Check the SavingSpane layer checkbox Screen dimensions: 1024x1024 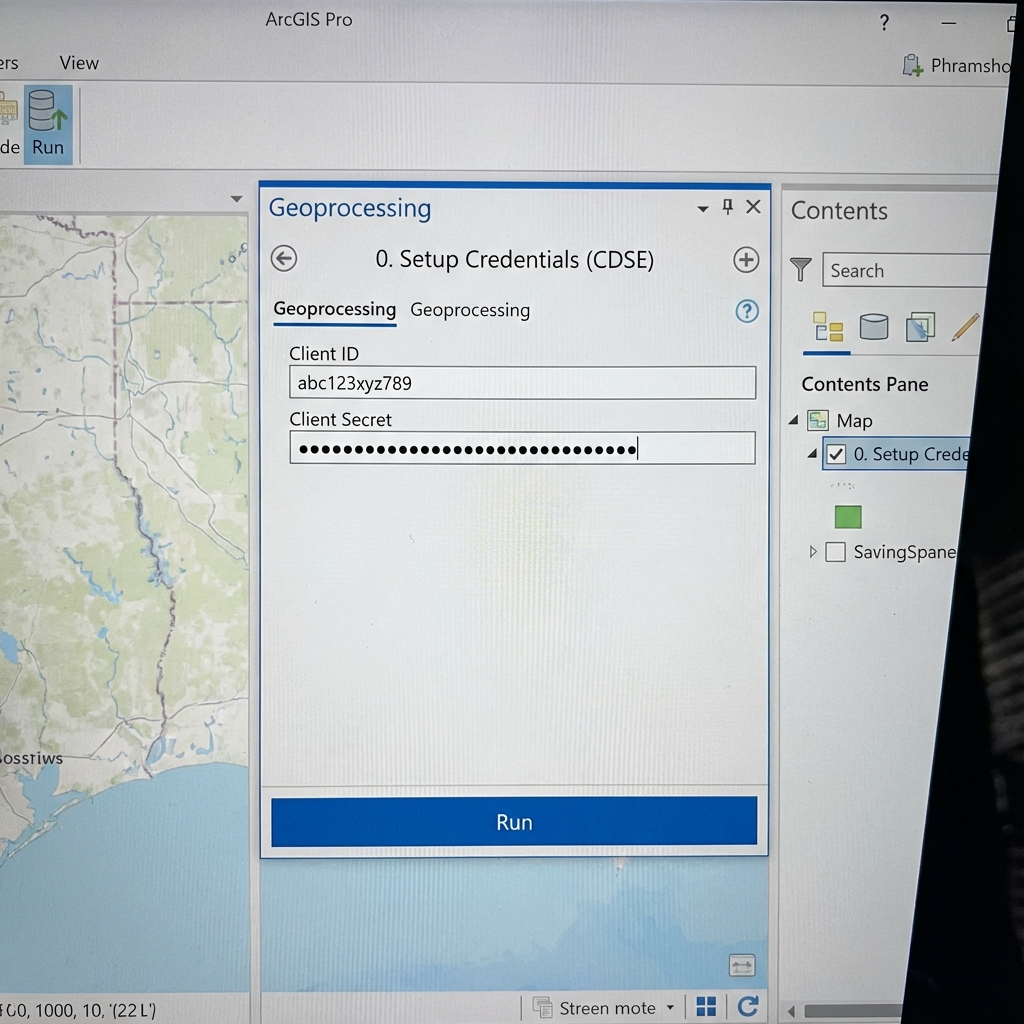(835, 552)
